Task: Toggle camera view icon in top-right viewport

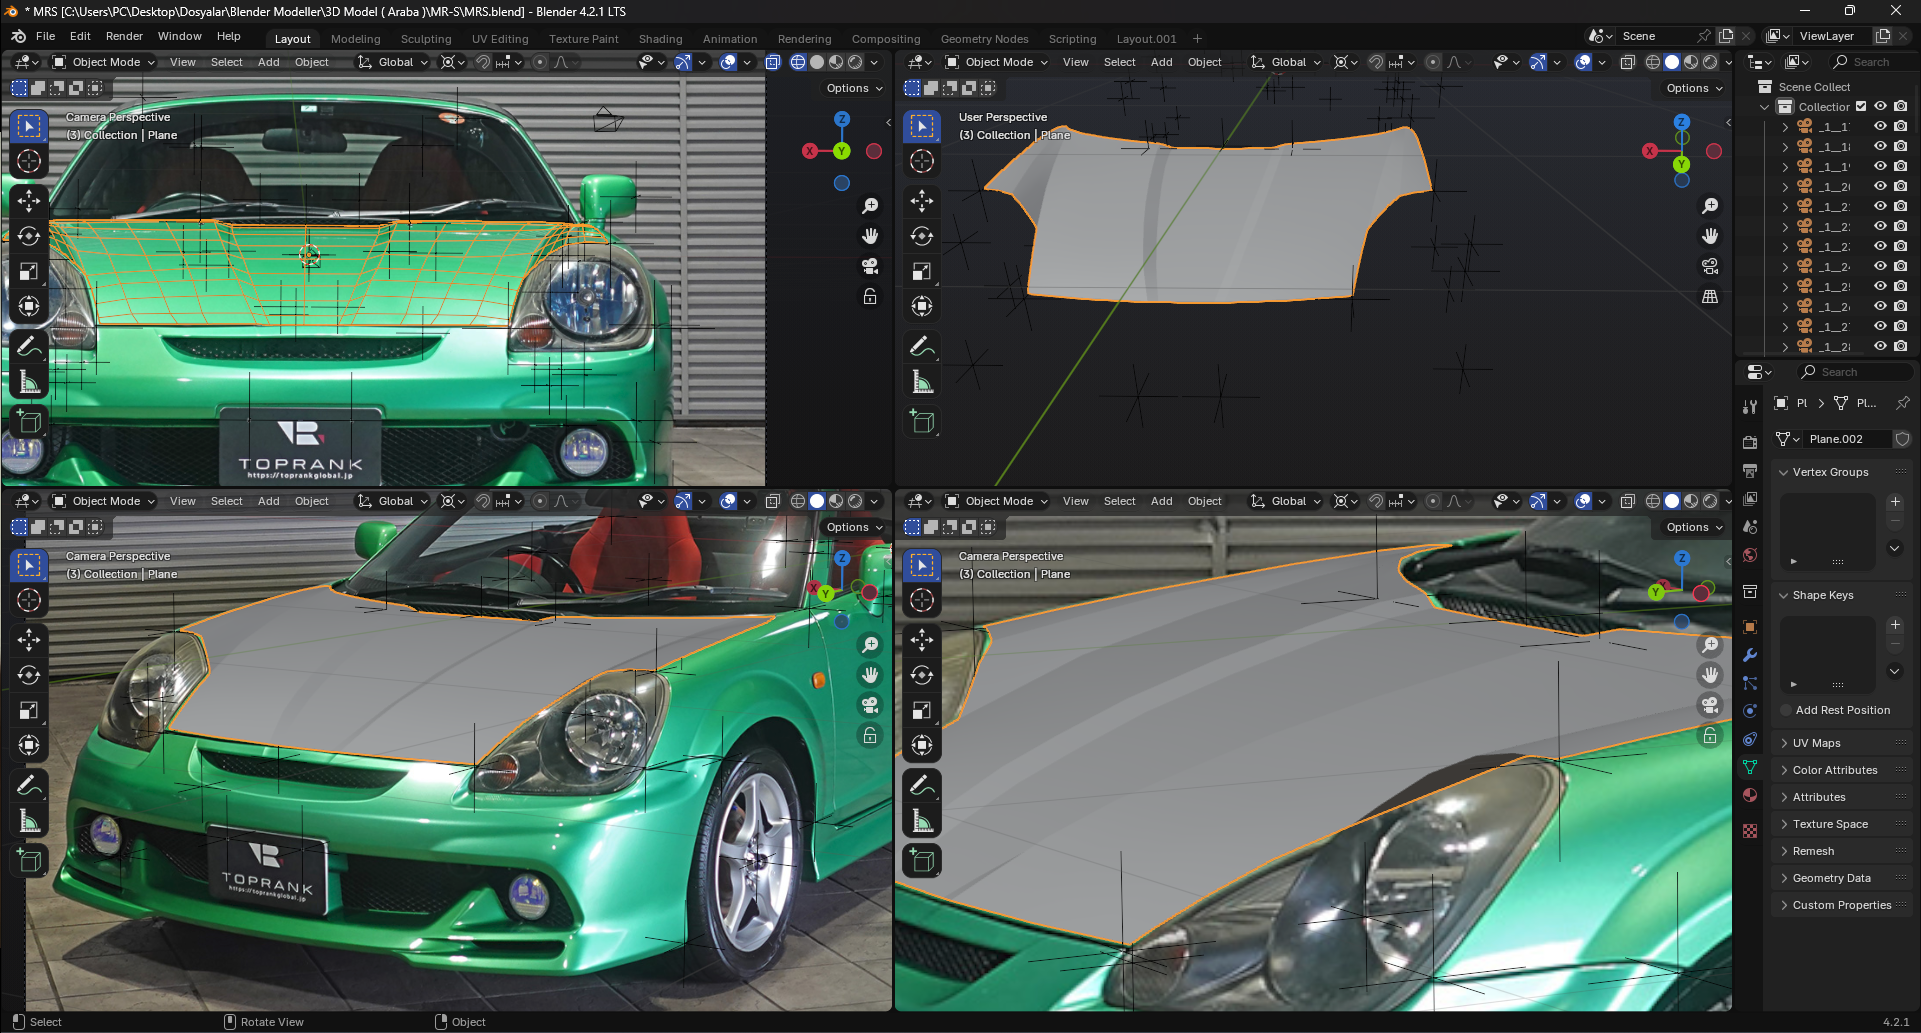Action: click(x=1710, y=266)
